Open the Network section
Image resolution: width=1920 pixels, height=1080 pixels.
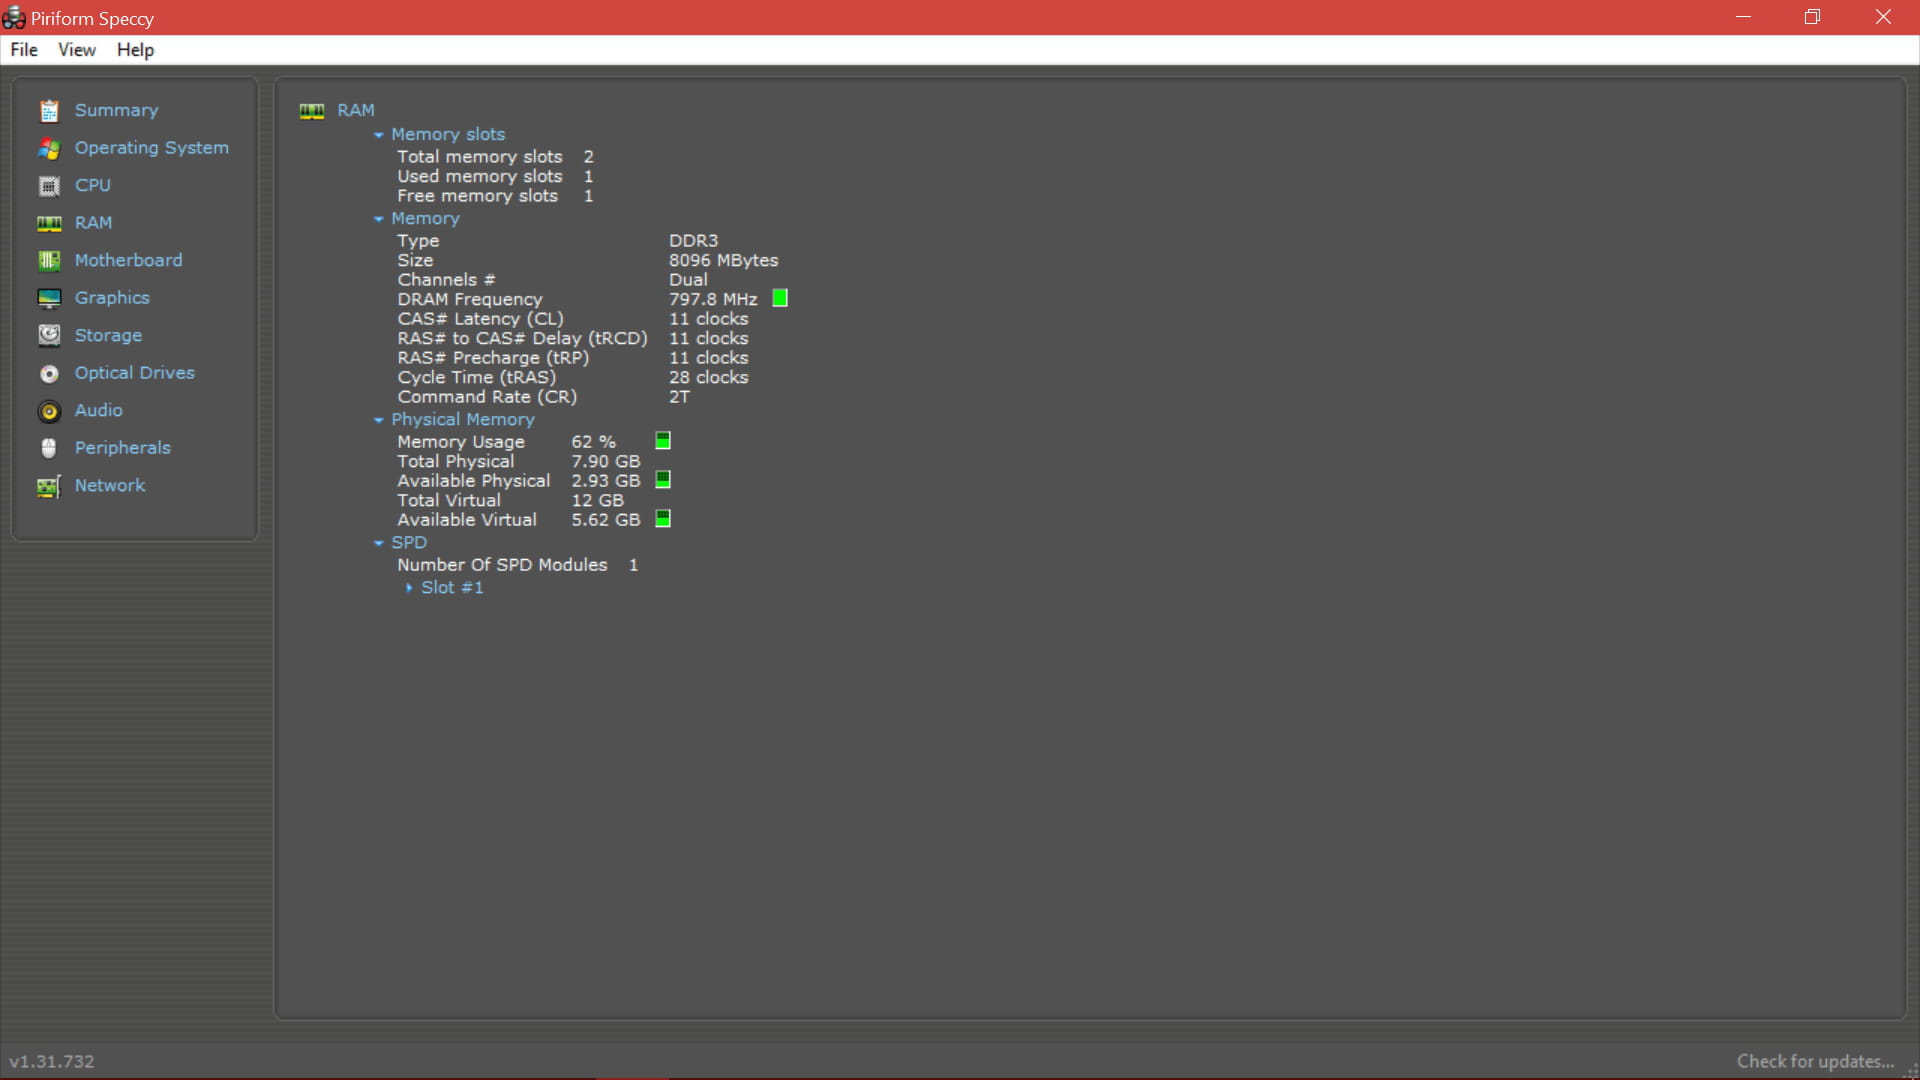click(x=110, y=485)
